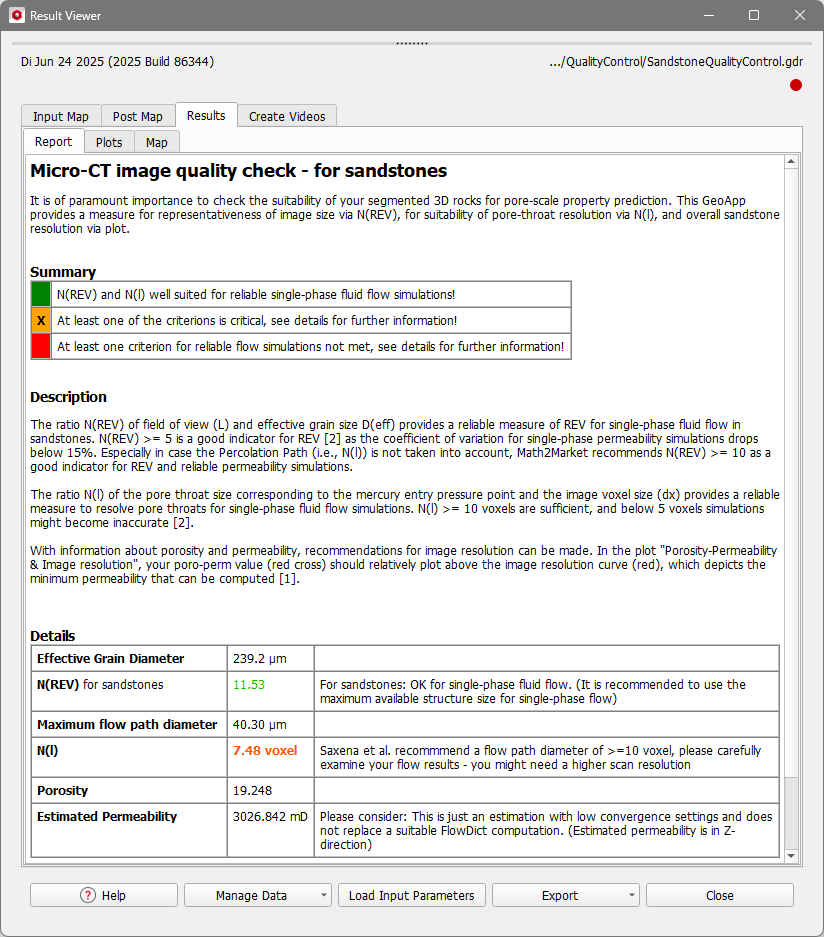The image size is (824, 937).
Task: Open the Map sub-tab
Action: point(157,142)
